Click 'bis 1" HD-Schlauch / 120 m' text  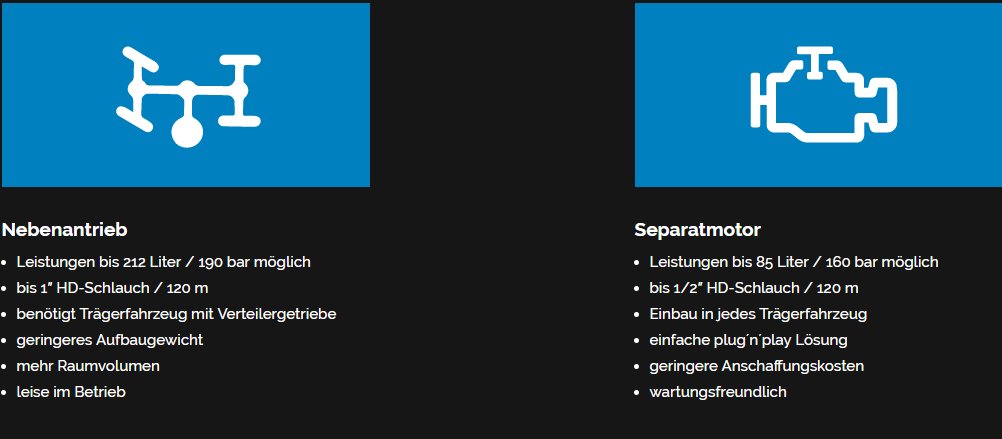pyautogui.click(x=112, y=288)
